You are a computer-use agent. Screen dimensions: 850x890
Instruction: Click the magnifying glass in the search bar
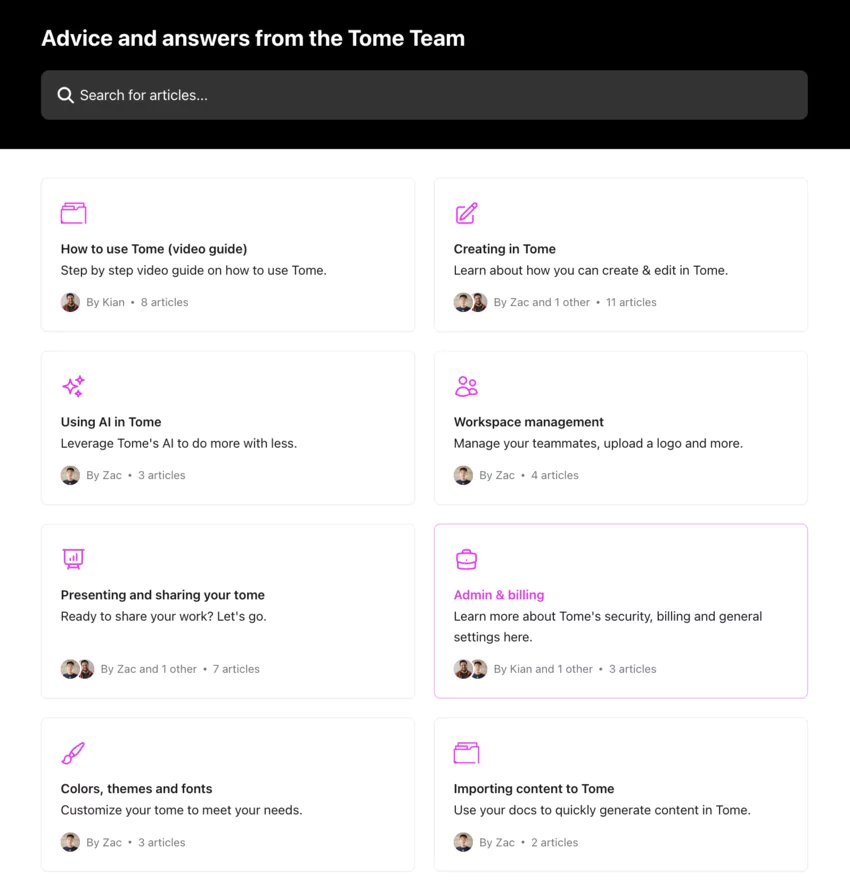pos(65,94)
